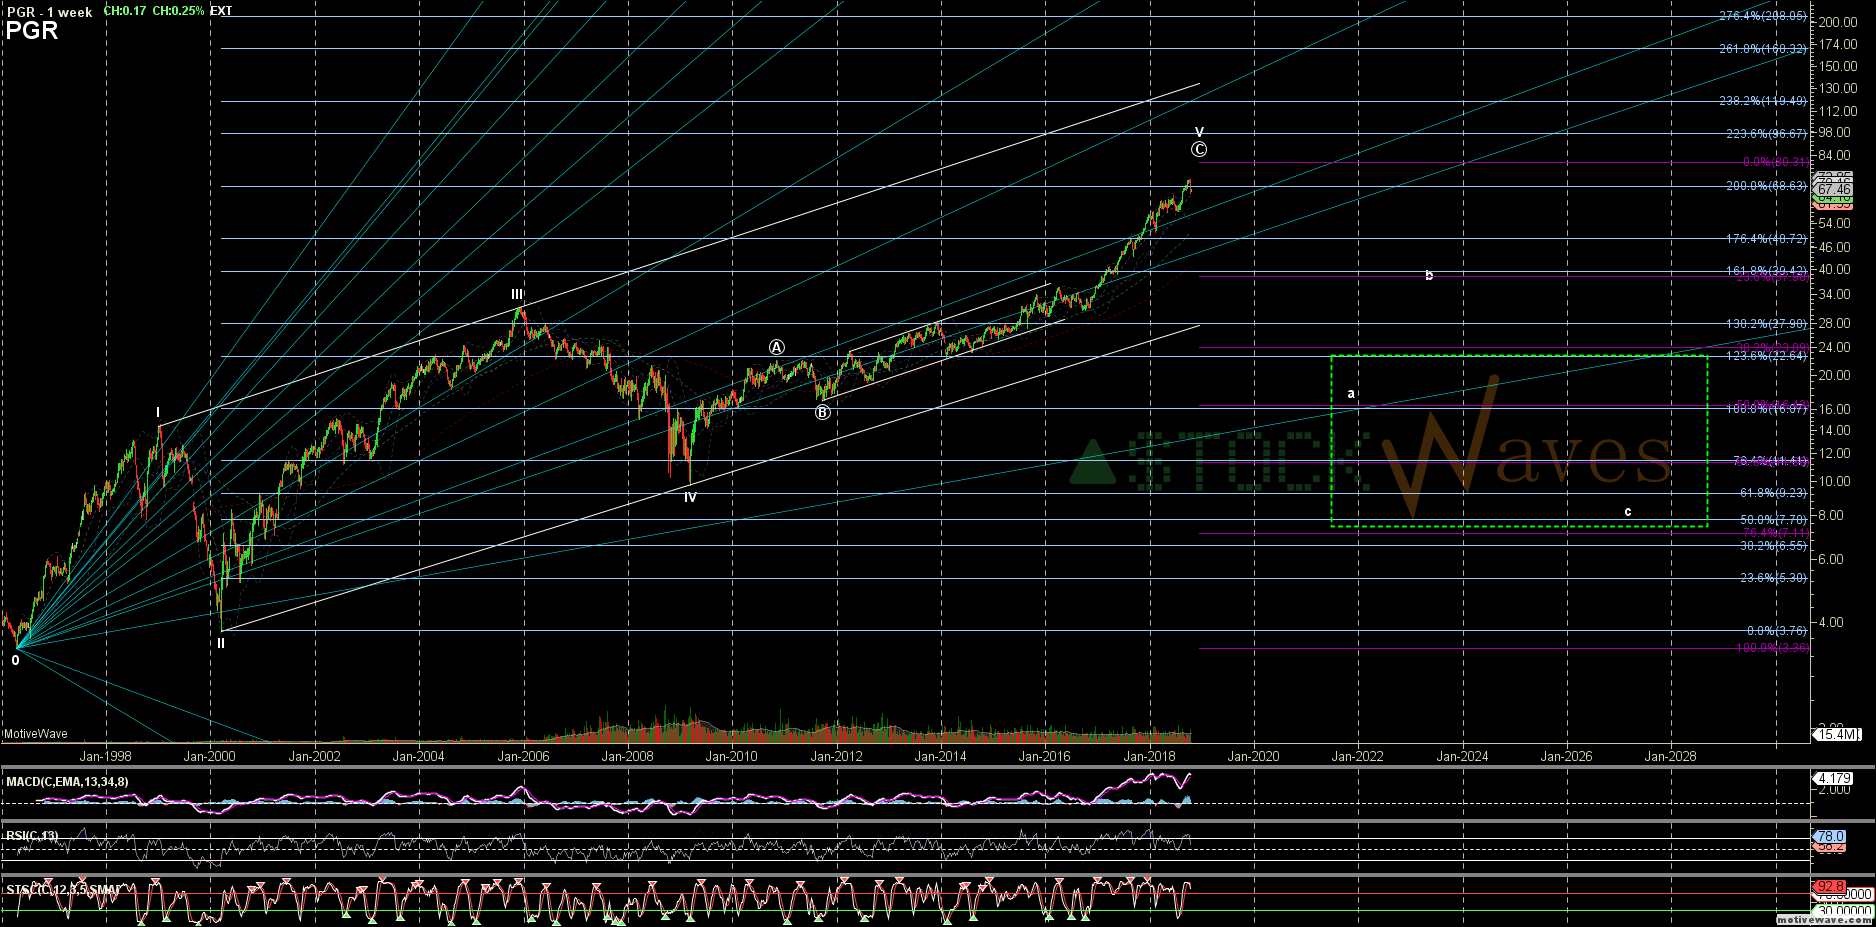Click the 261.0% Fibonacci extension label

point(1763,48)
